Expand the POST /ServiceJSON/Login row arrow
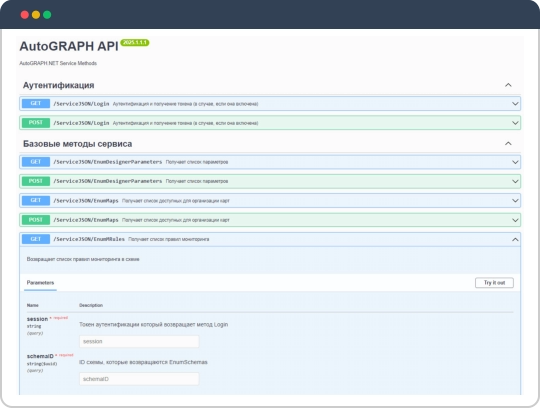Viewport: 540px width, 408px height. (x=515, y=123)
